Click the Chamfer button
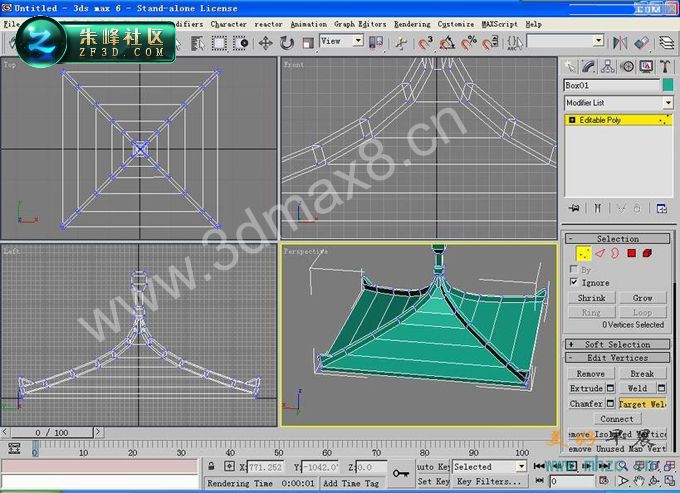The height and width of the screenshot is (493, 680). pyautogui.click(x=586, y=404)
